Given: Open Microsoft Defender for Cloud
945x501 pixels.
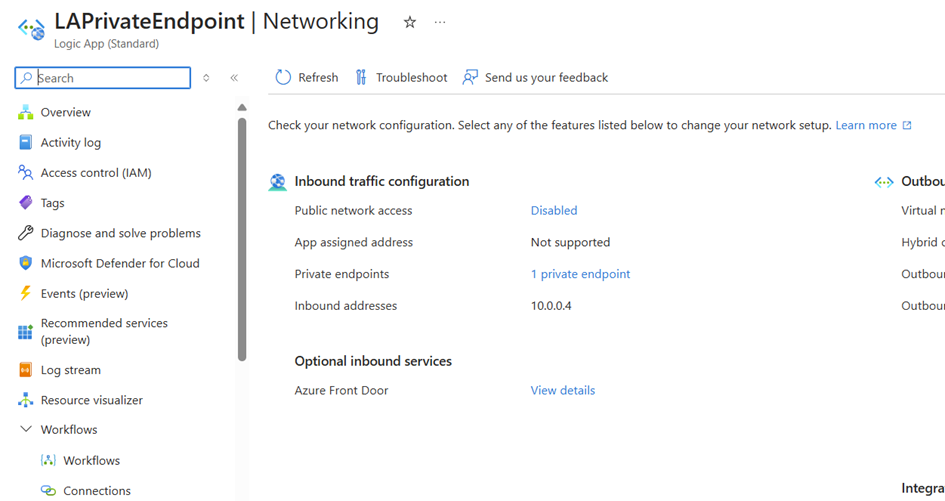Looking at the screenshot, I should [x=119, y=263].
